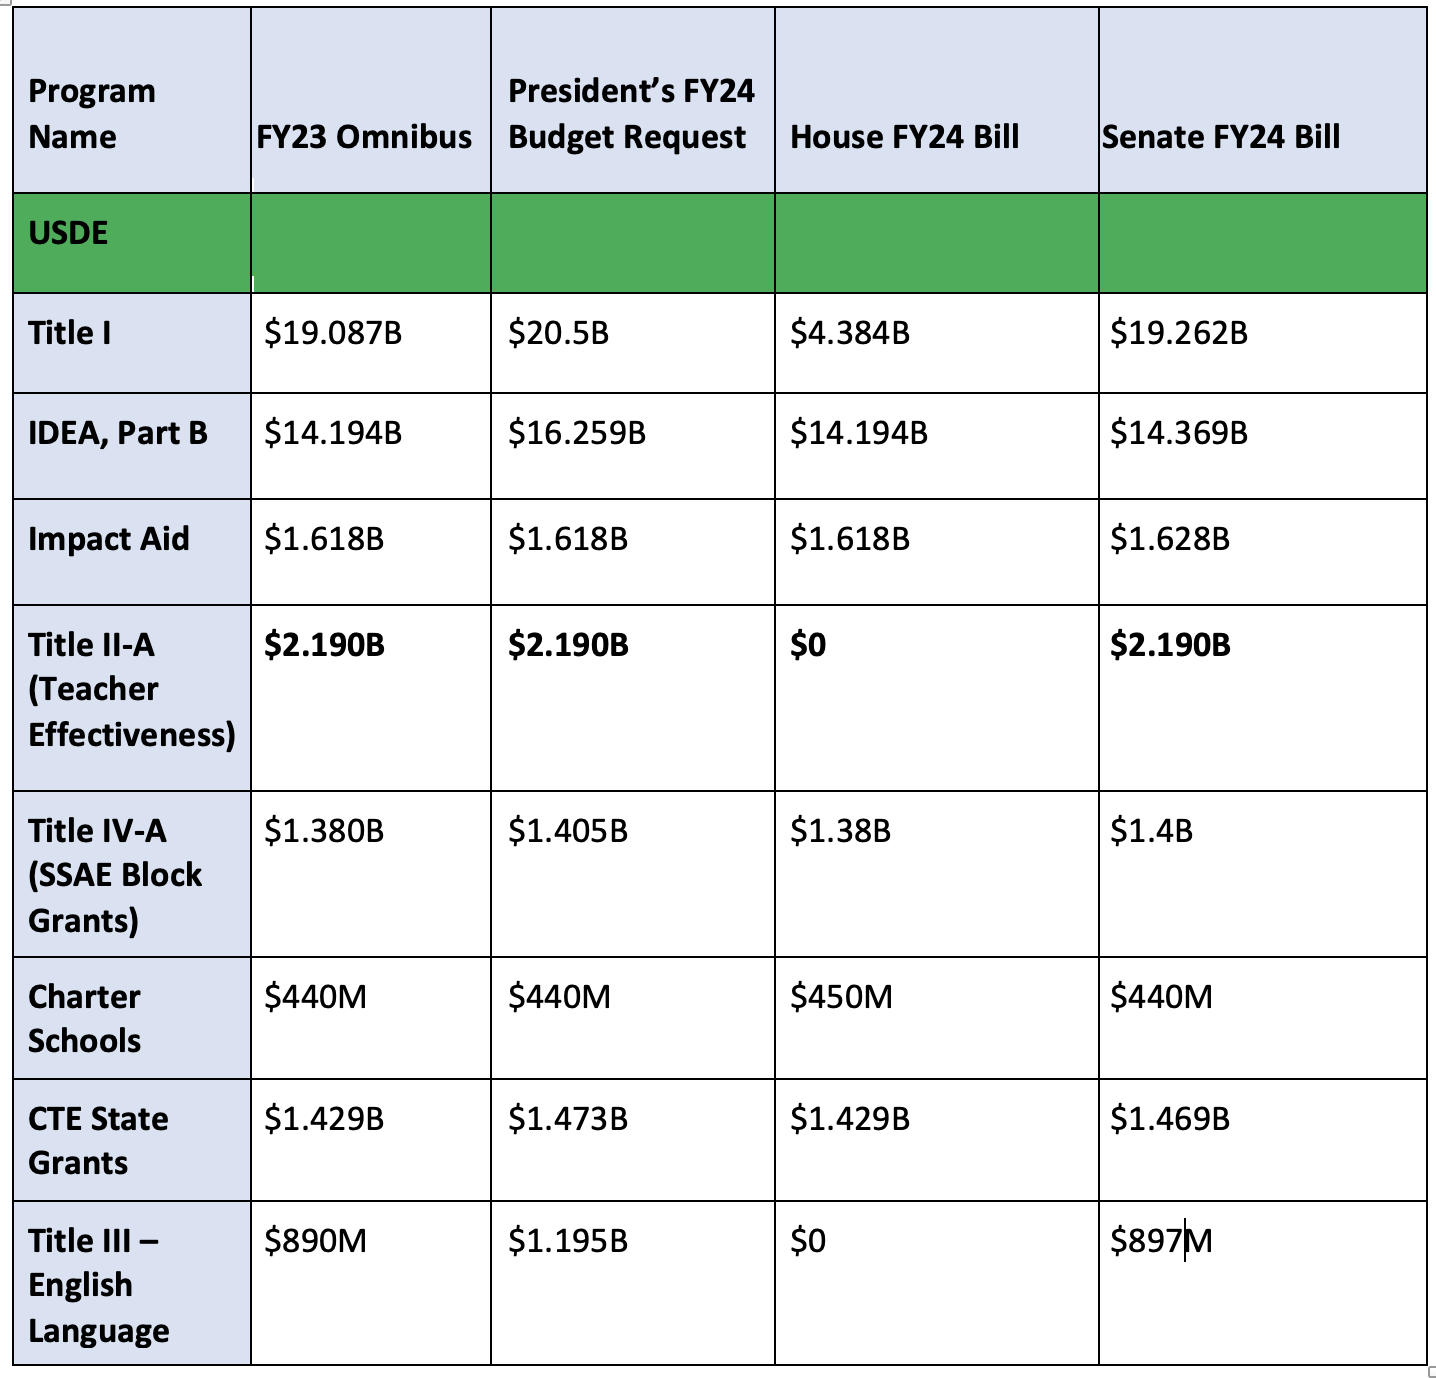This screenshot has height=1378, width=1436.
Task: Select the FY23 Omnibus column header
Action: point(371,101)
